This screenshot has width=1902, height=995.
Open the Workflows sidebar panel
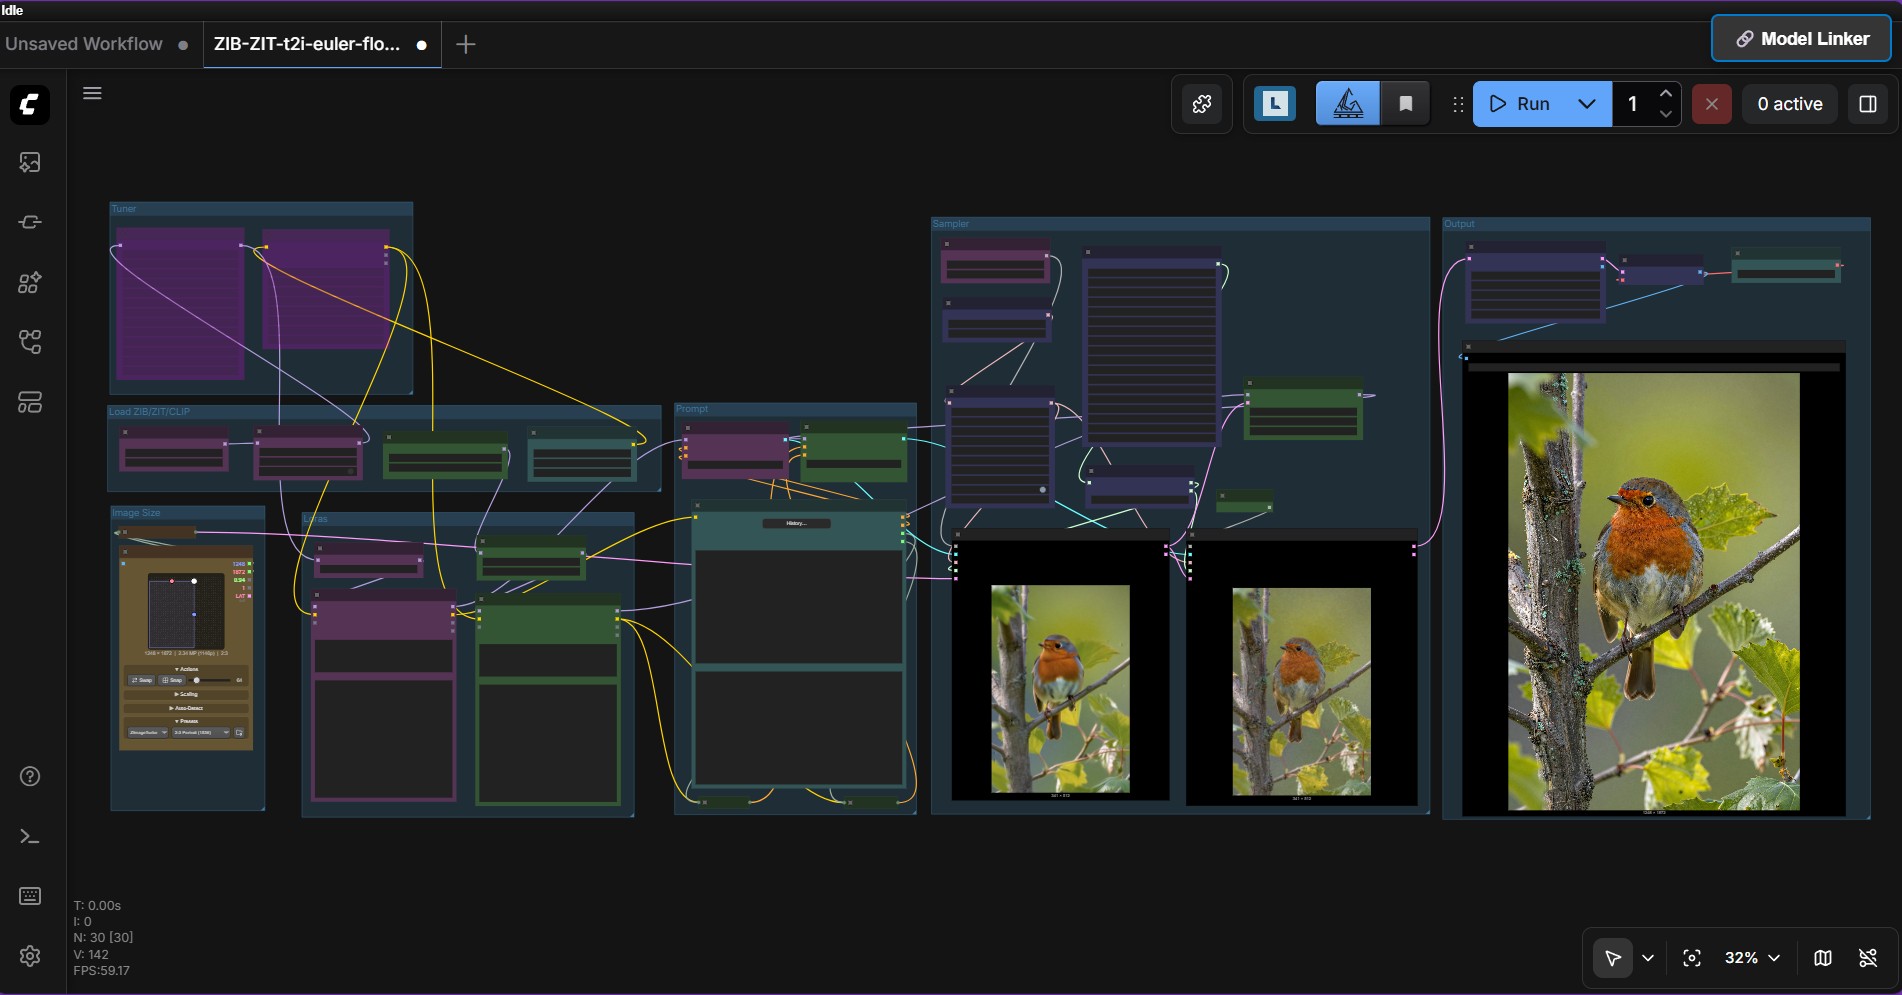tap(30, 342)
